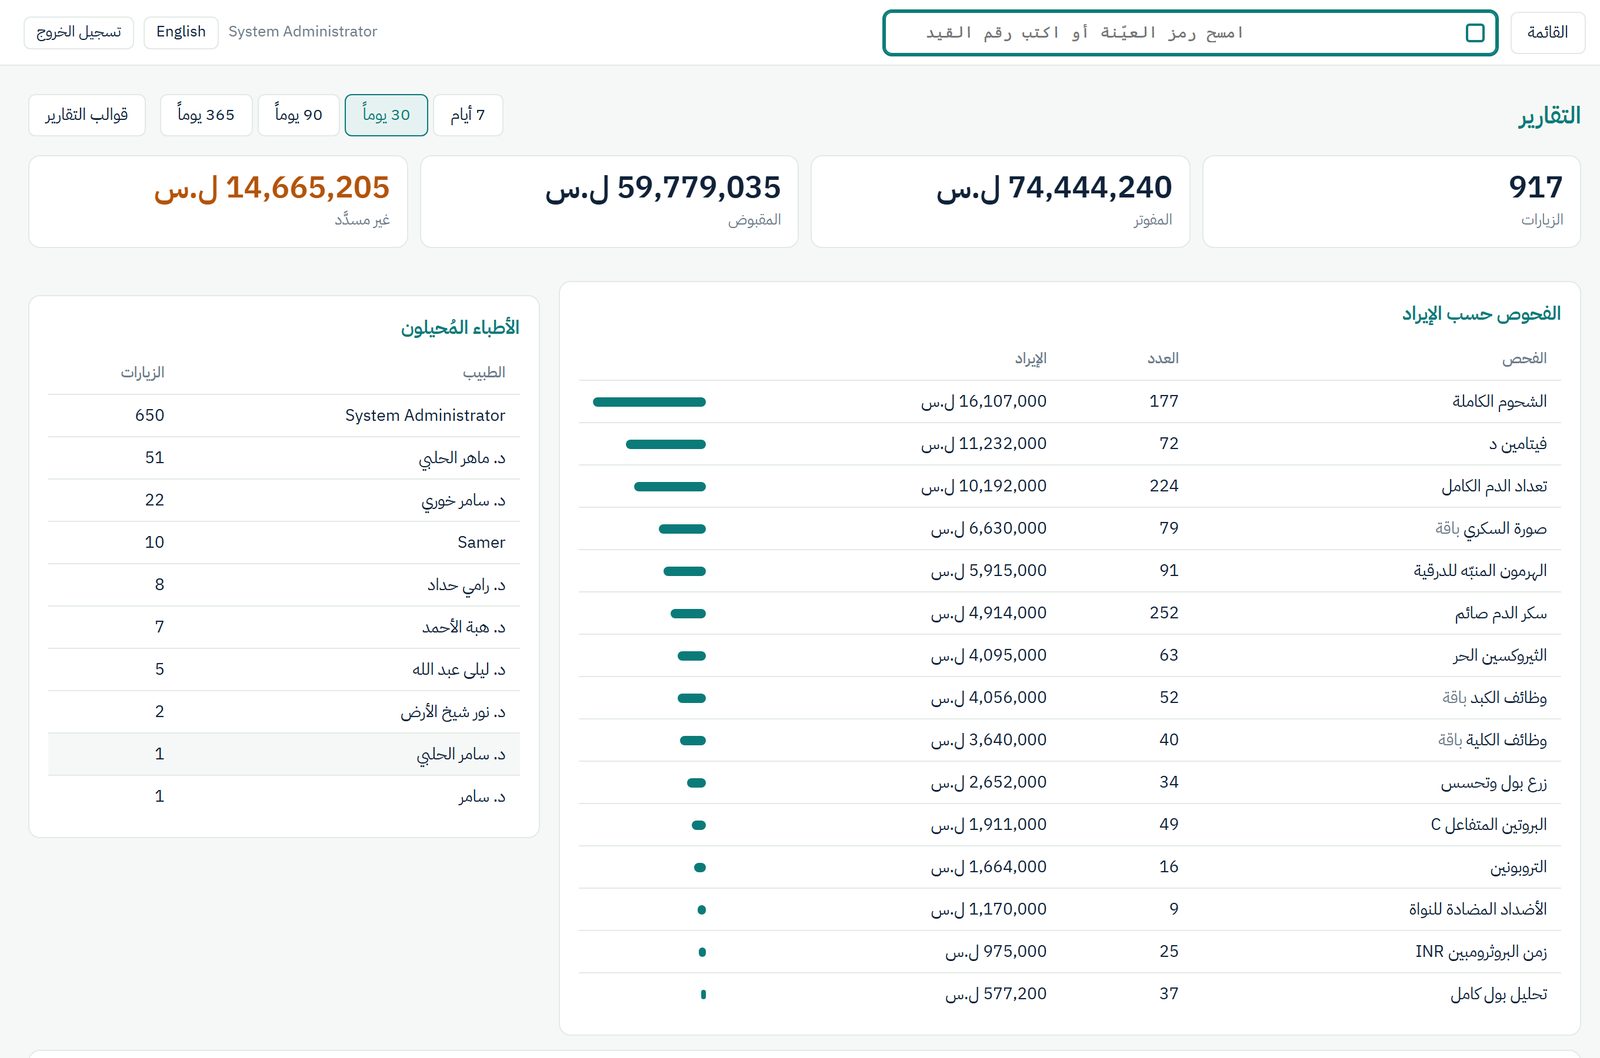Click the وظائف الكلية test name

tap(1506, 740)
